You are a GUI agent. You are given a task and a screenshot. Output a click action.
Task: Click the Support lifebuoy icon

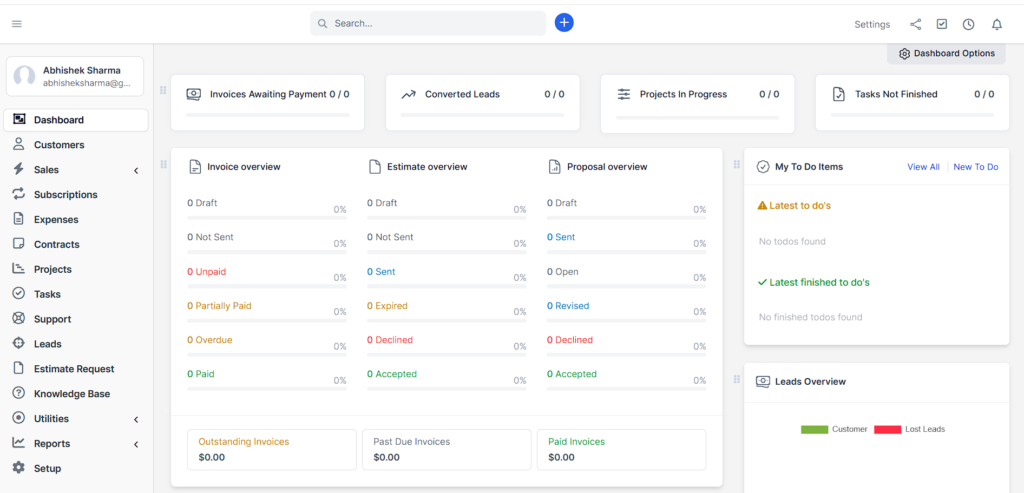(x=19, y=319)
